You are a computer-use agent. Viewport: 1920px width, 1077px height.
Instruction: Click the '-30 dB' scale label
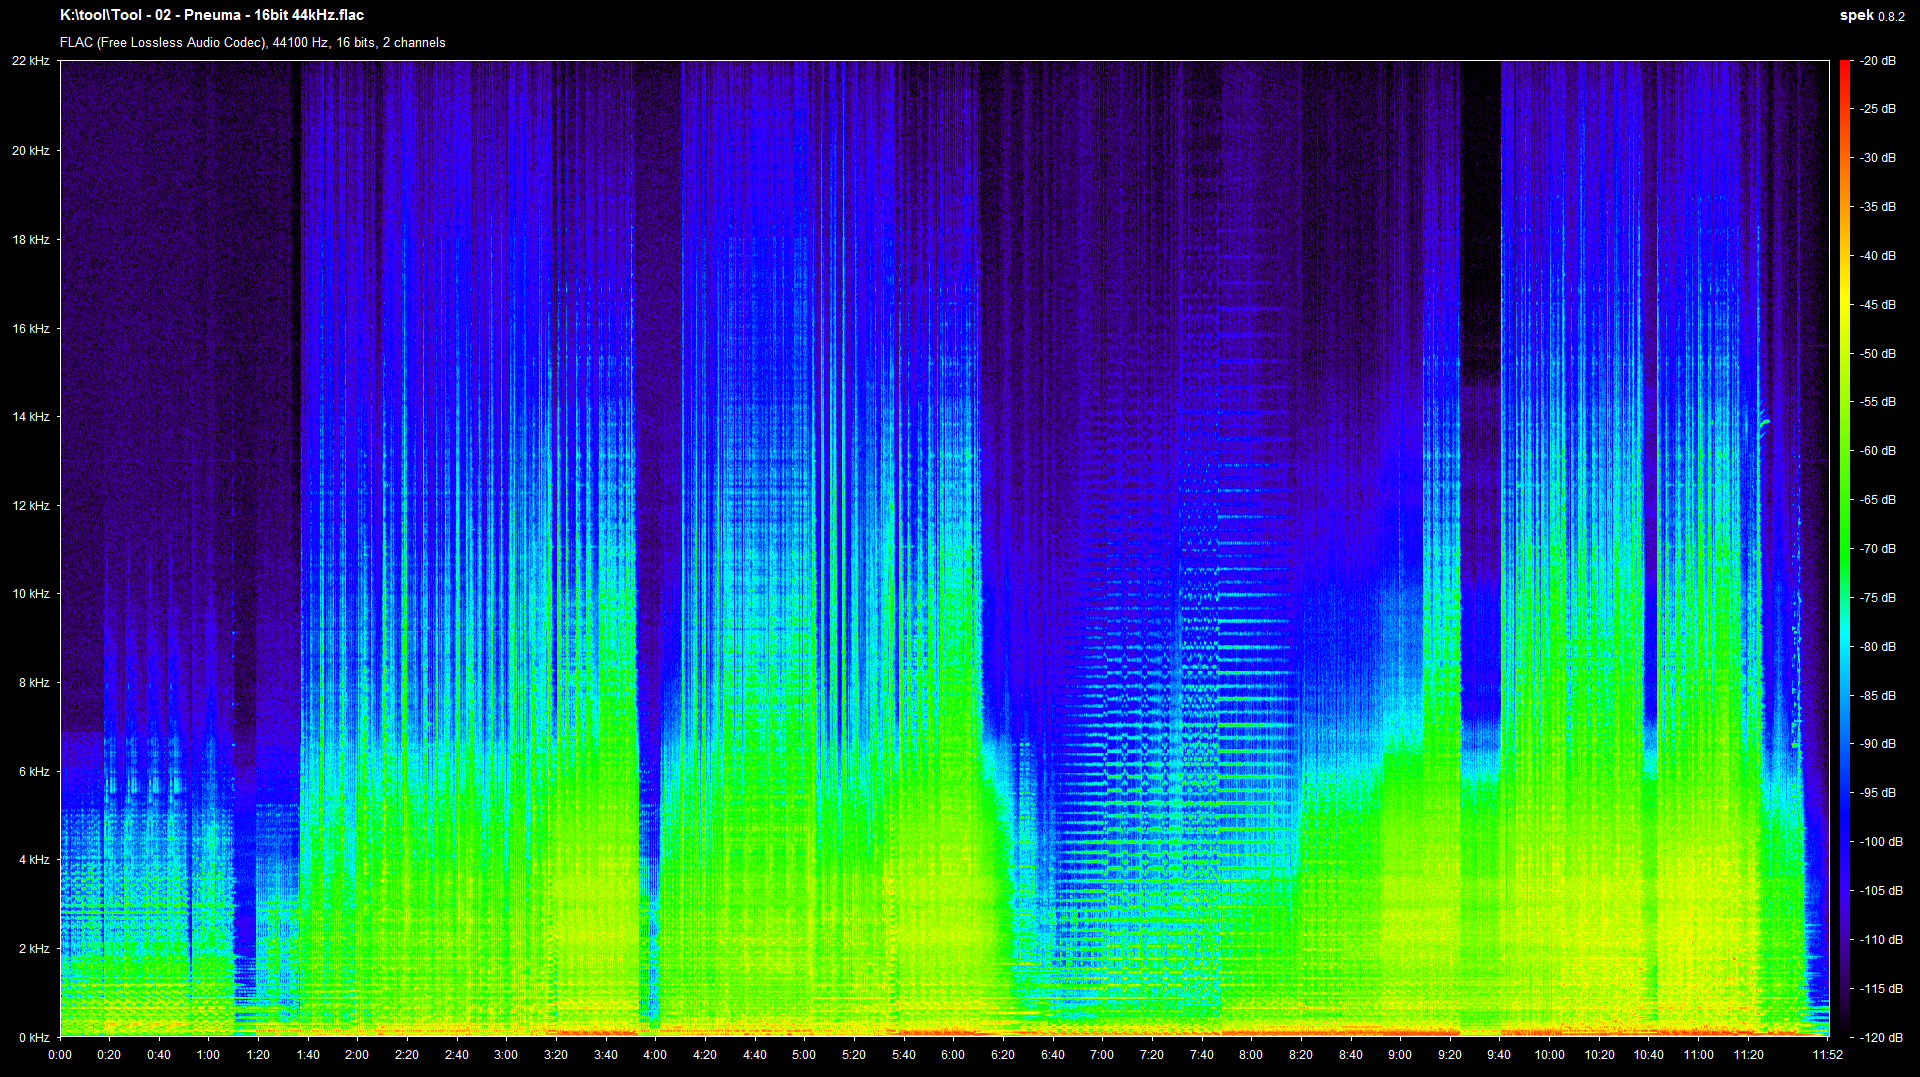1878,158
